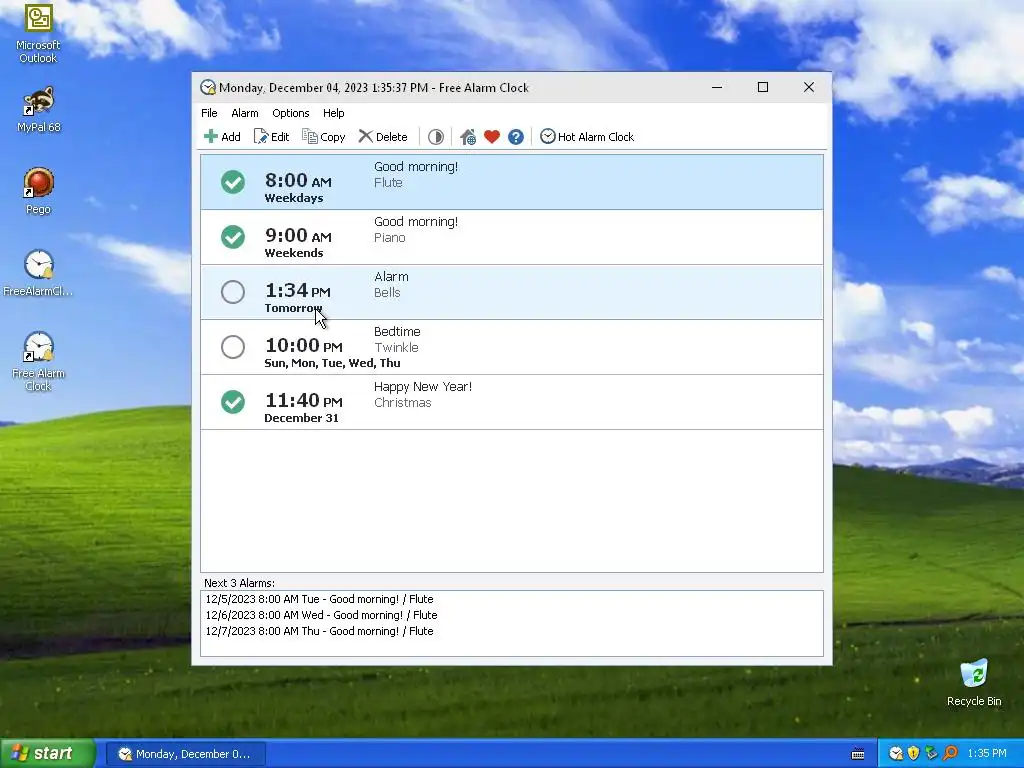
Task: Open the blue question mark help icon
Action: pyautogui.click(x=516, y=136)
